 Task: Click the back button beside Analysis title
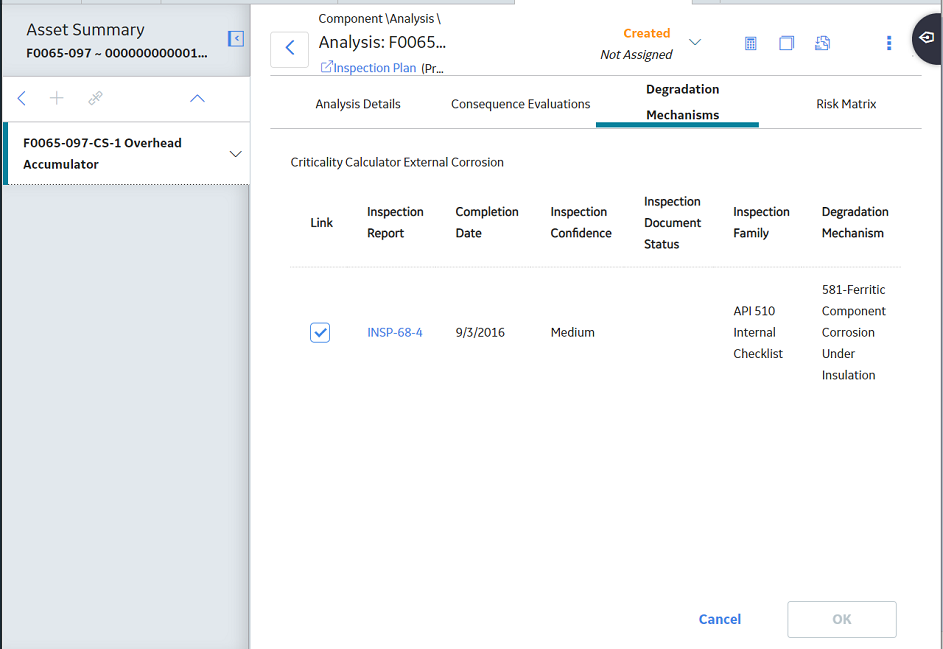[x=290, y=48]
